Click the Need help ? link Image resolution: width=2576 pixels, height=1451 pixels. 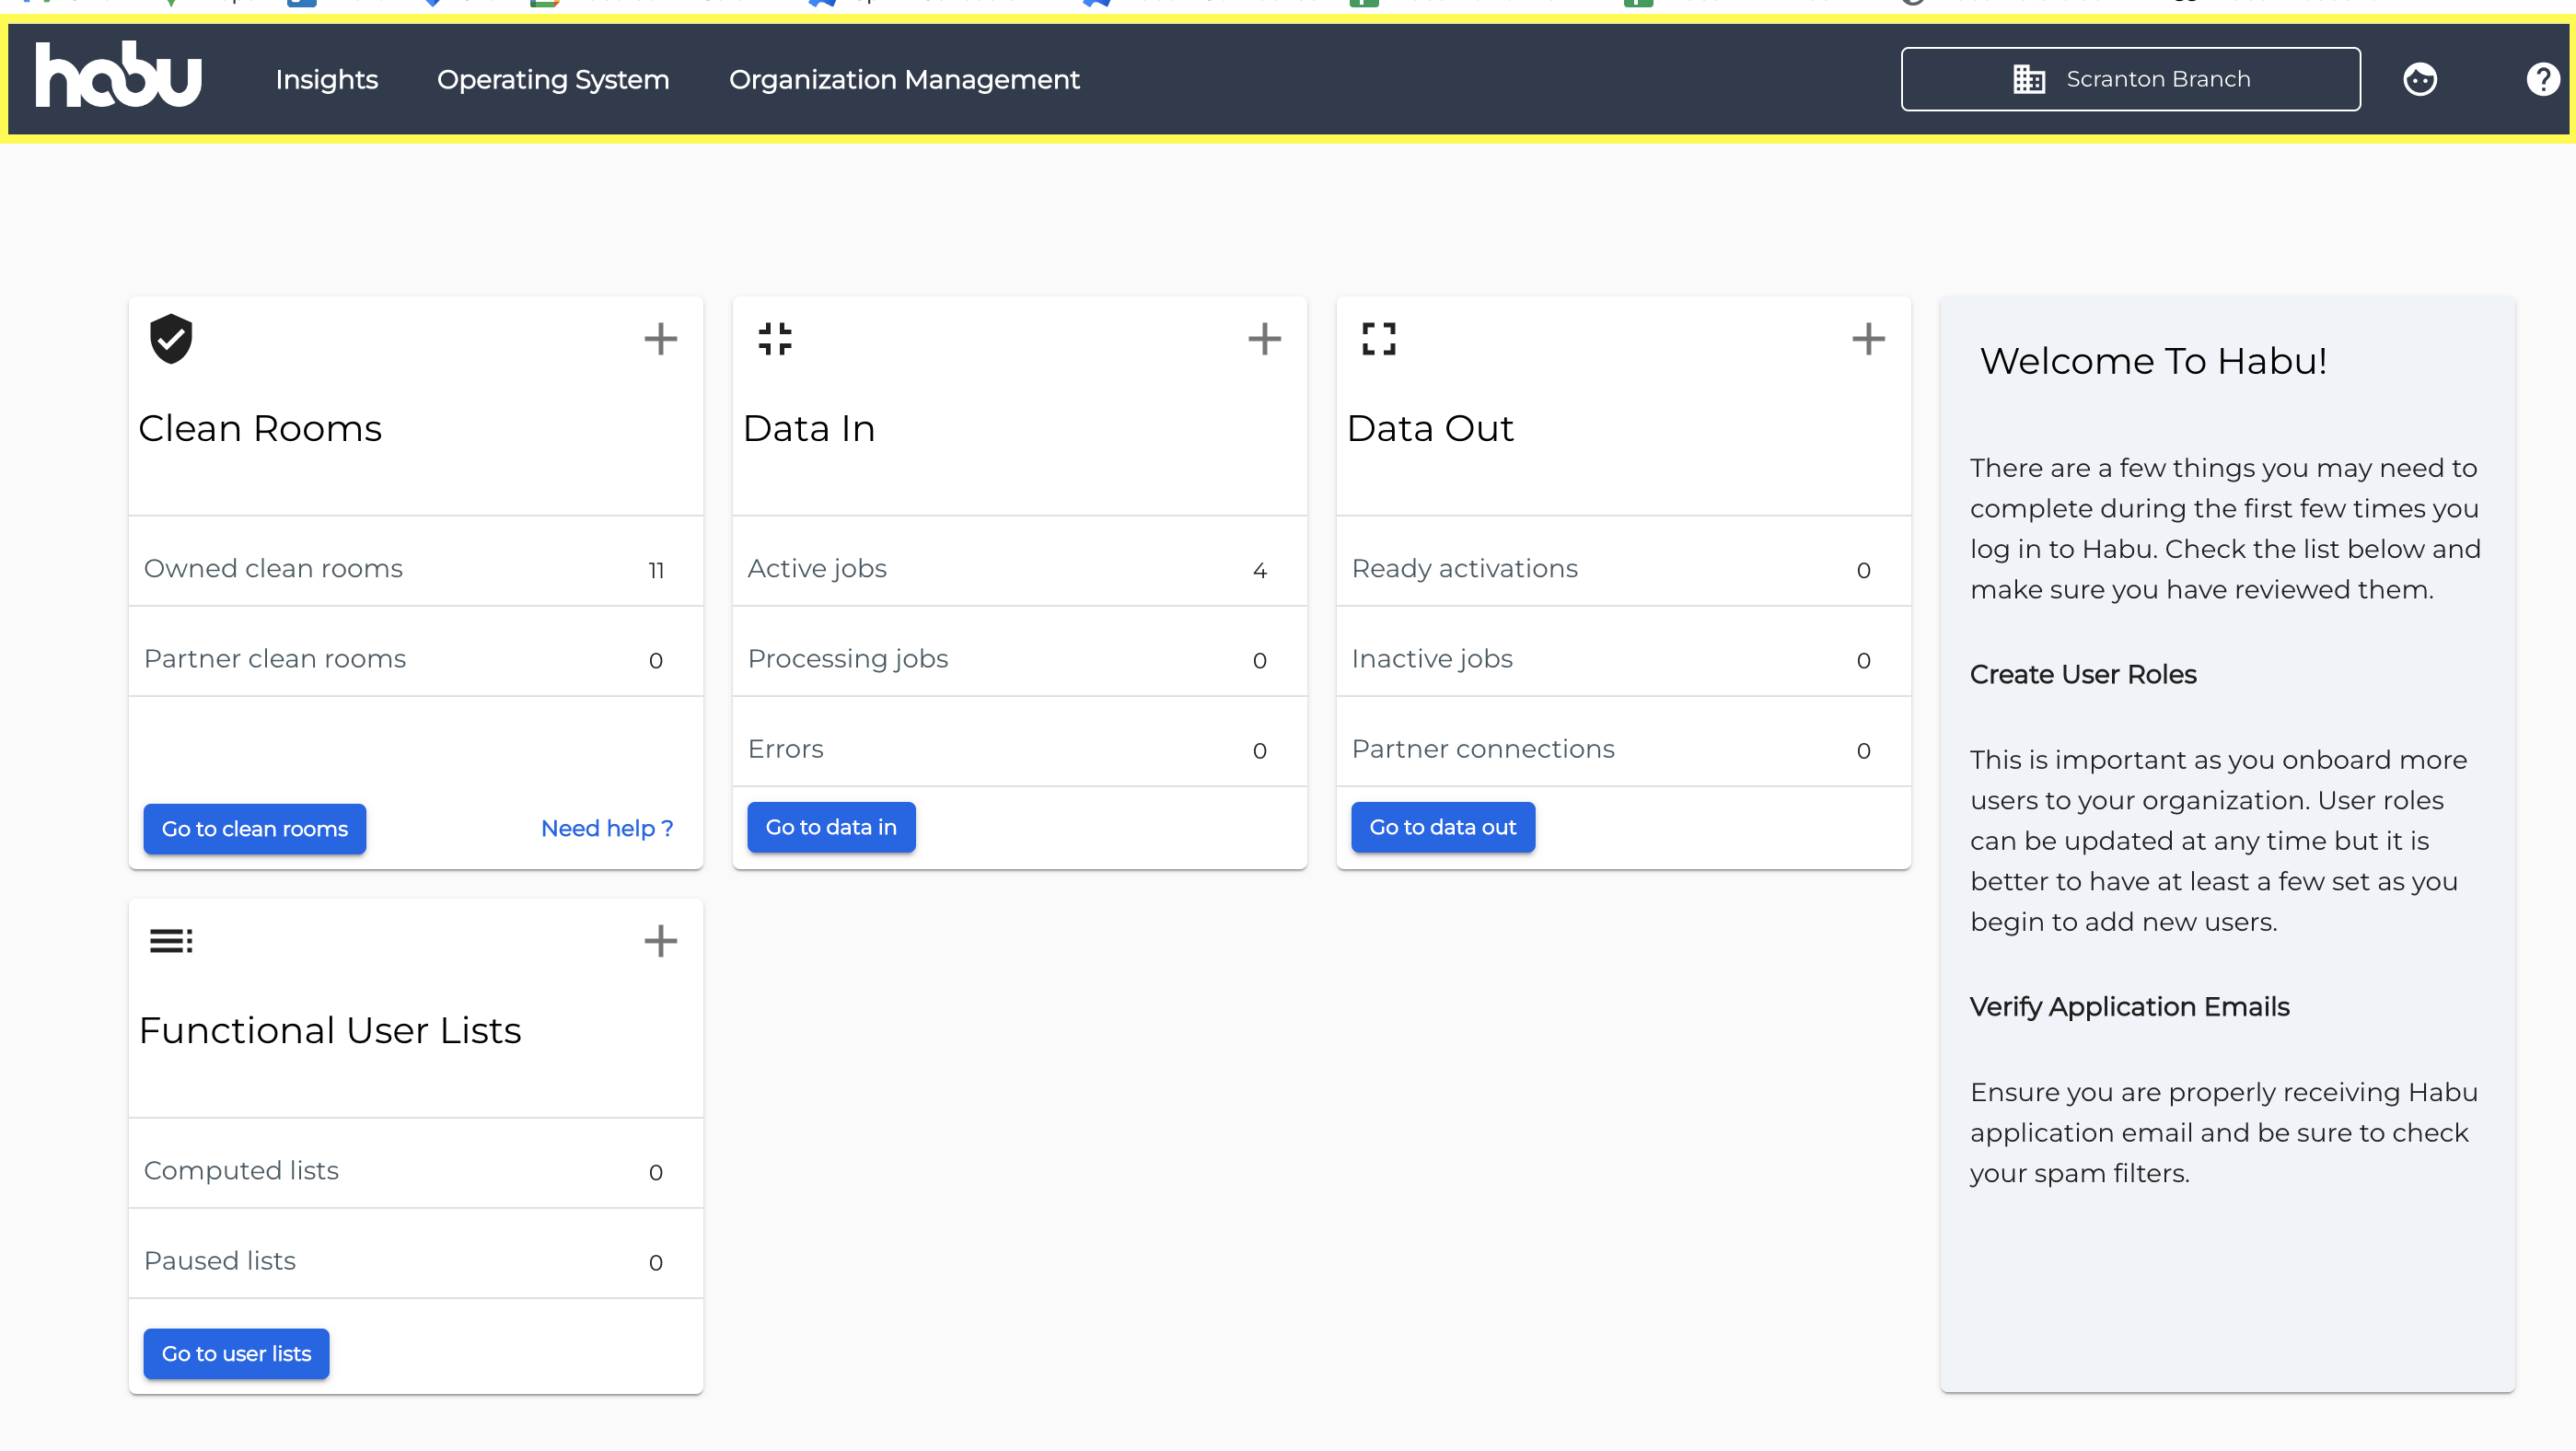click(x=607, y=828)
